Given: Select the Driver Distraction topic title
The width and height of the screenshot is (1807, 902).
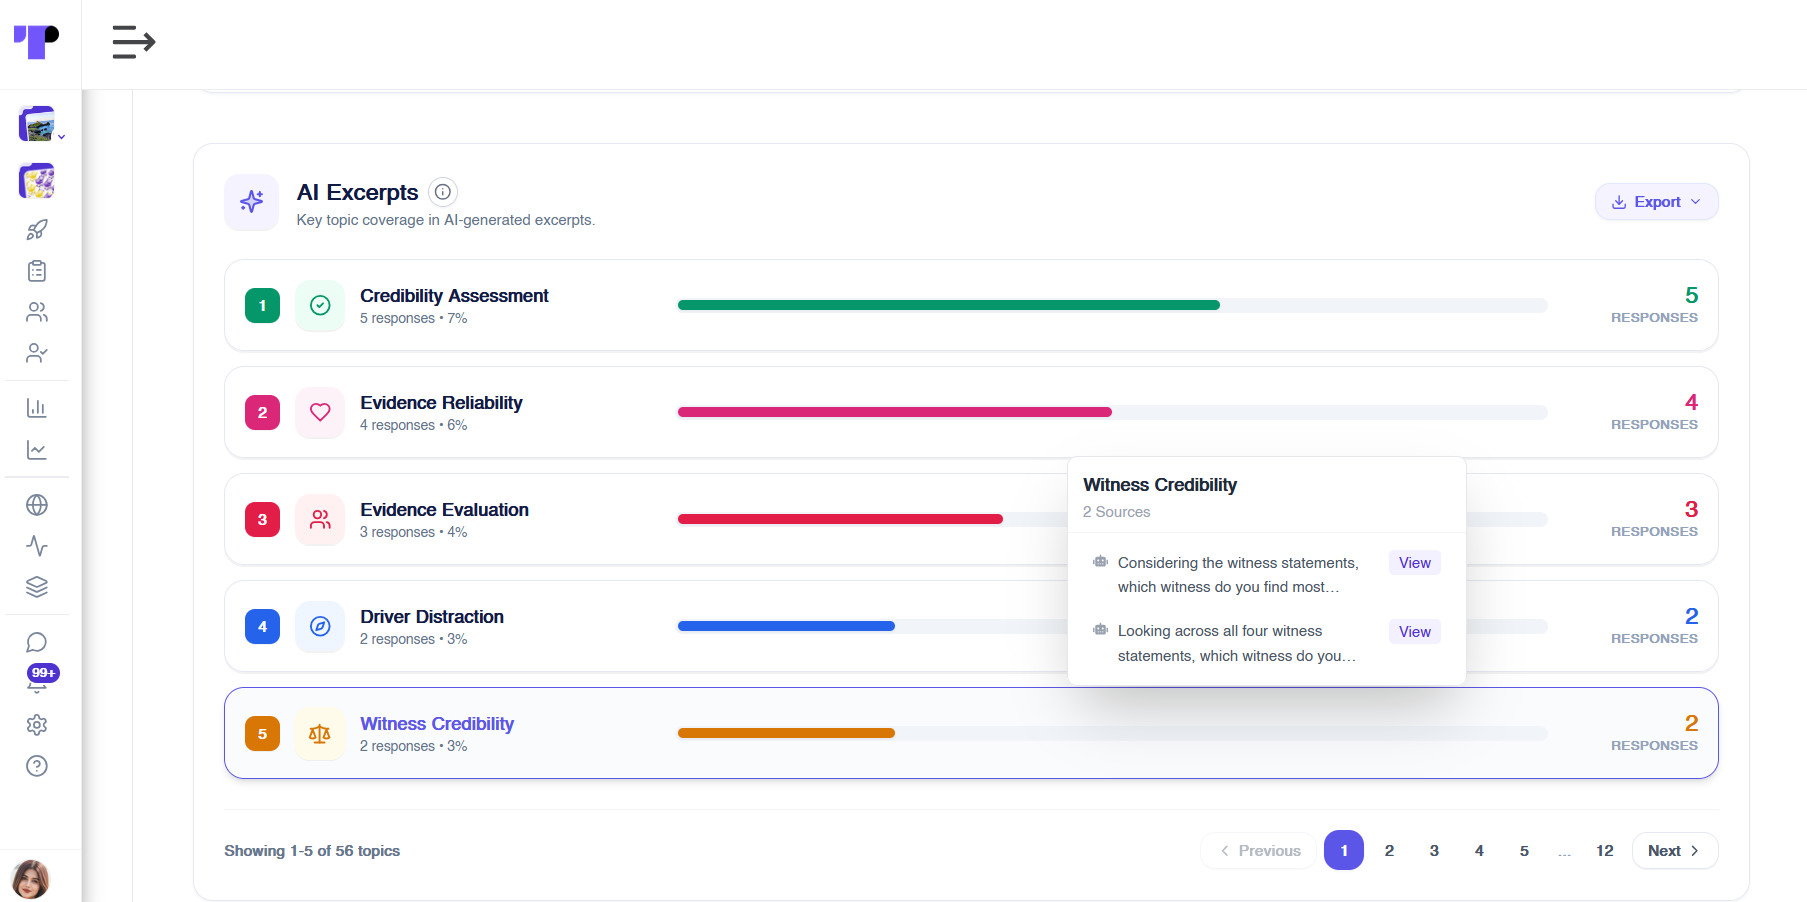Looking at the screenshot, I should pyautogui.click(x=432, y=617).
